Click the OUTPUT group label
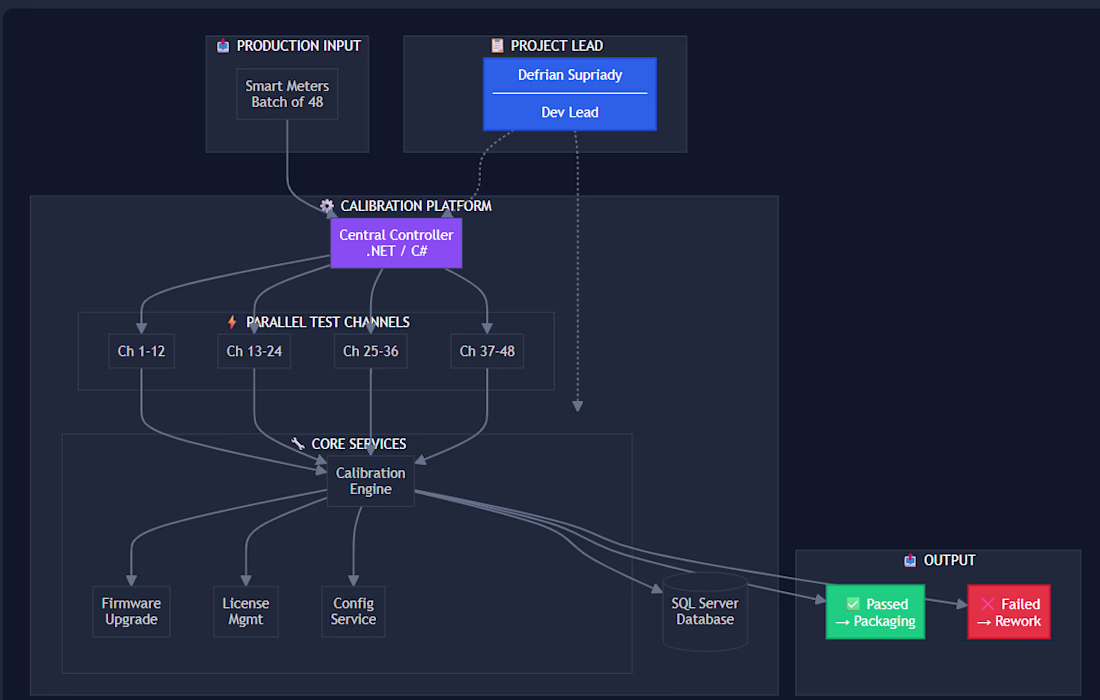Screen dimensions: 1100x700 pyautogui.click(x=949, y=560)
